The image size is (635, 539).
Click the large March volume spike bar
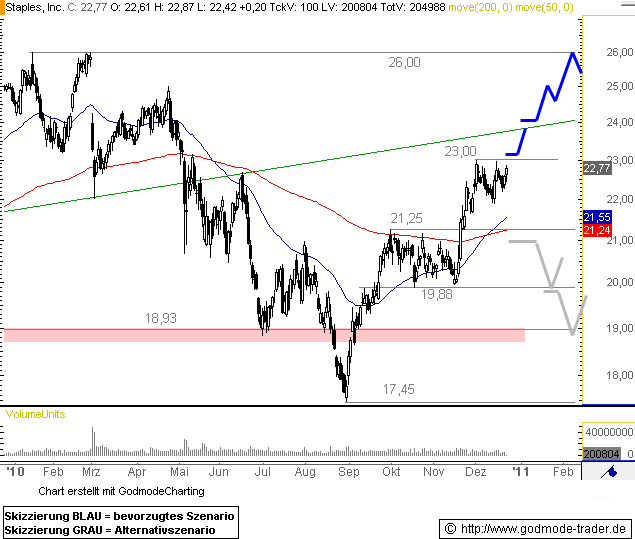92,441
